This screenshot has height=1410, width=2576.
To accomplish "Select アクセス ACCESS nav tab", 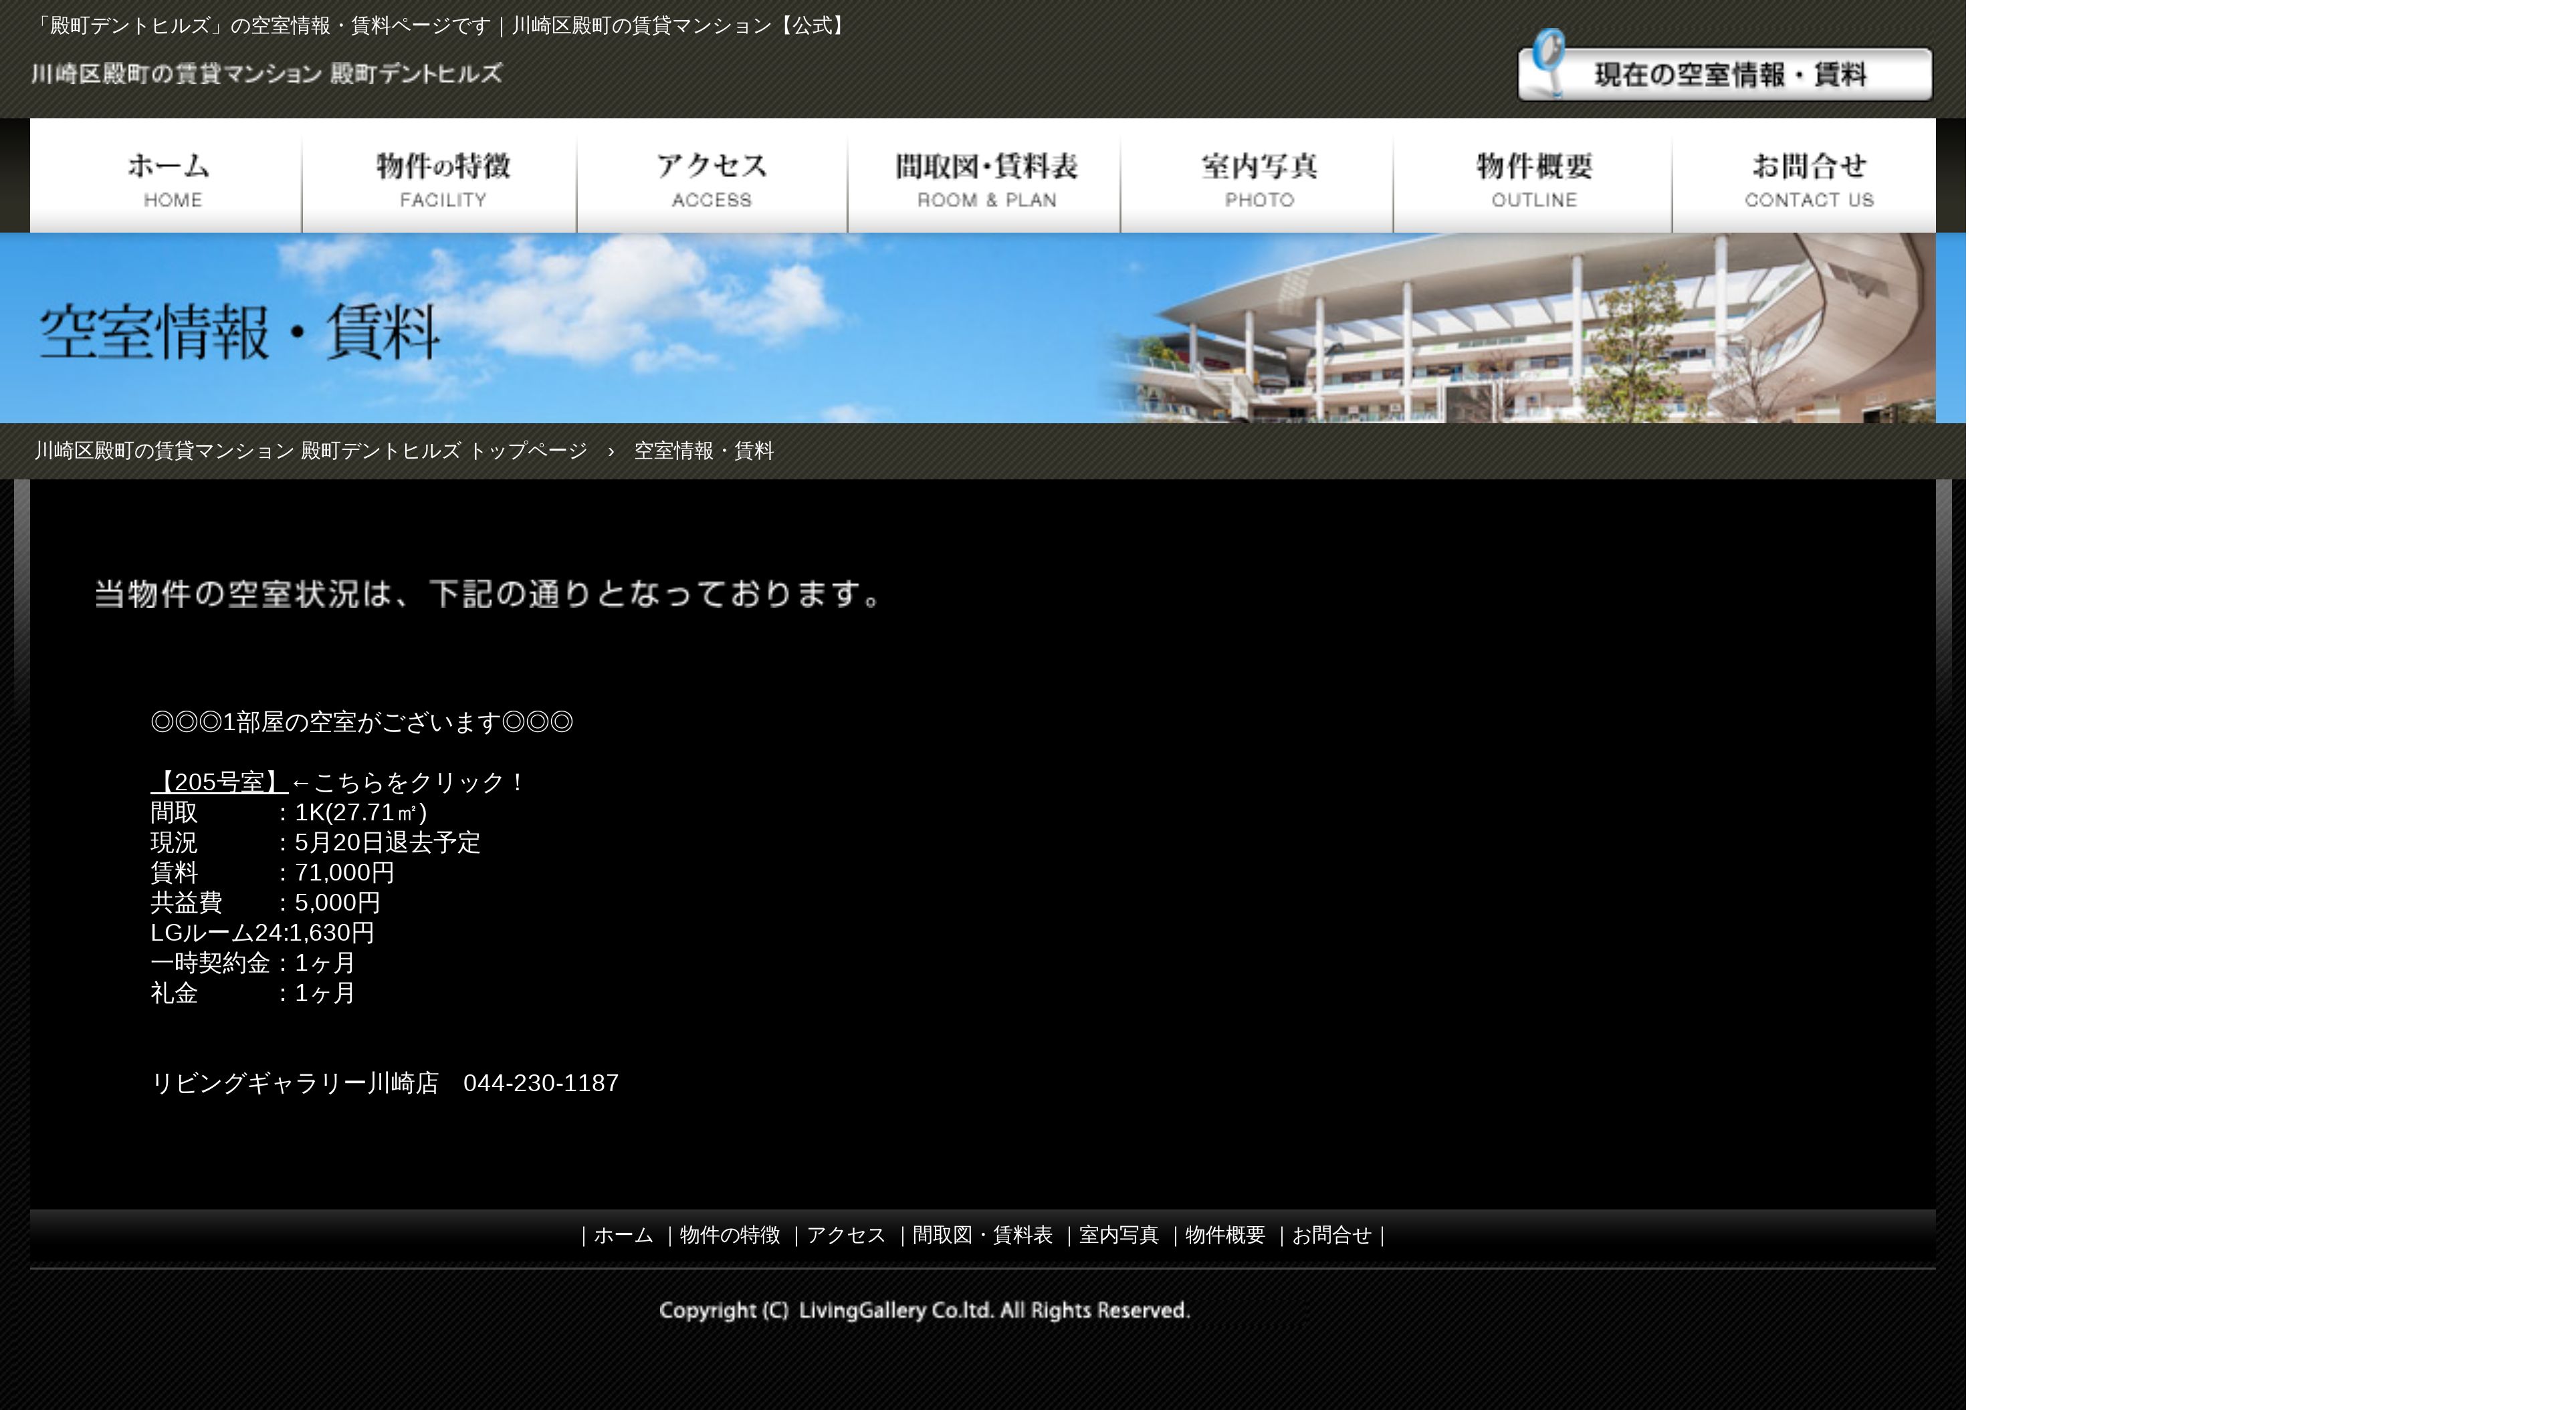I will click(712, 177).
